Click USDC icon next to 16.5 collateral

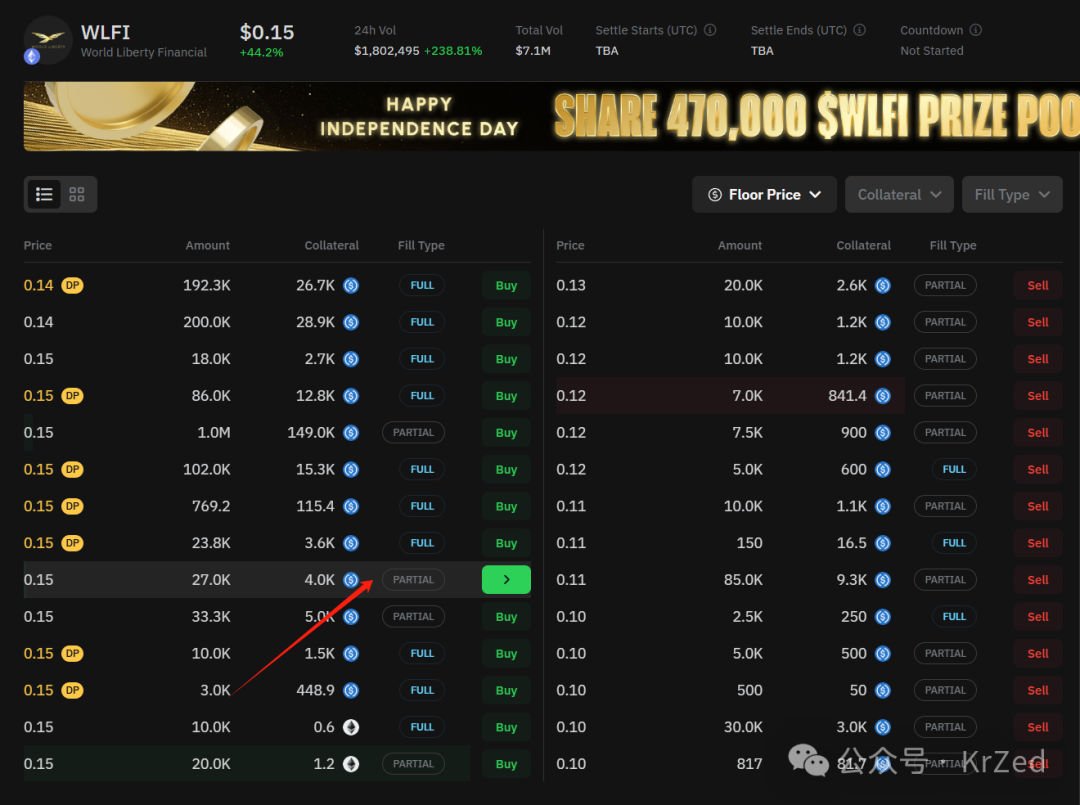[x=883, y=543]
